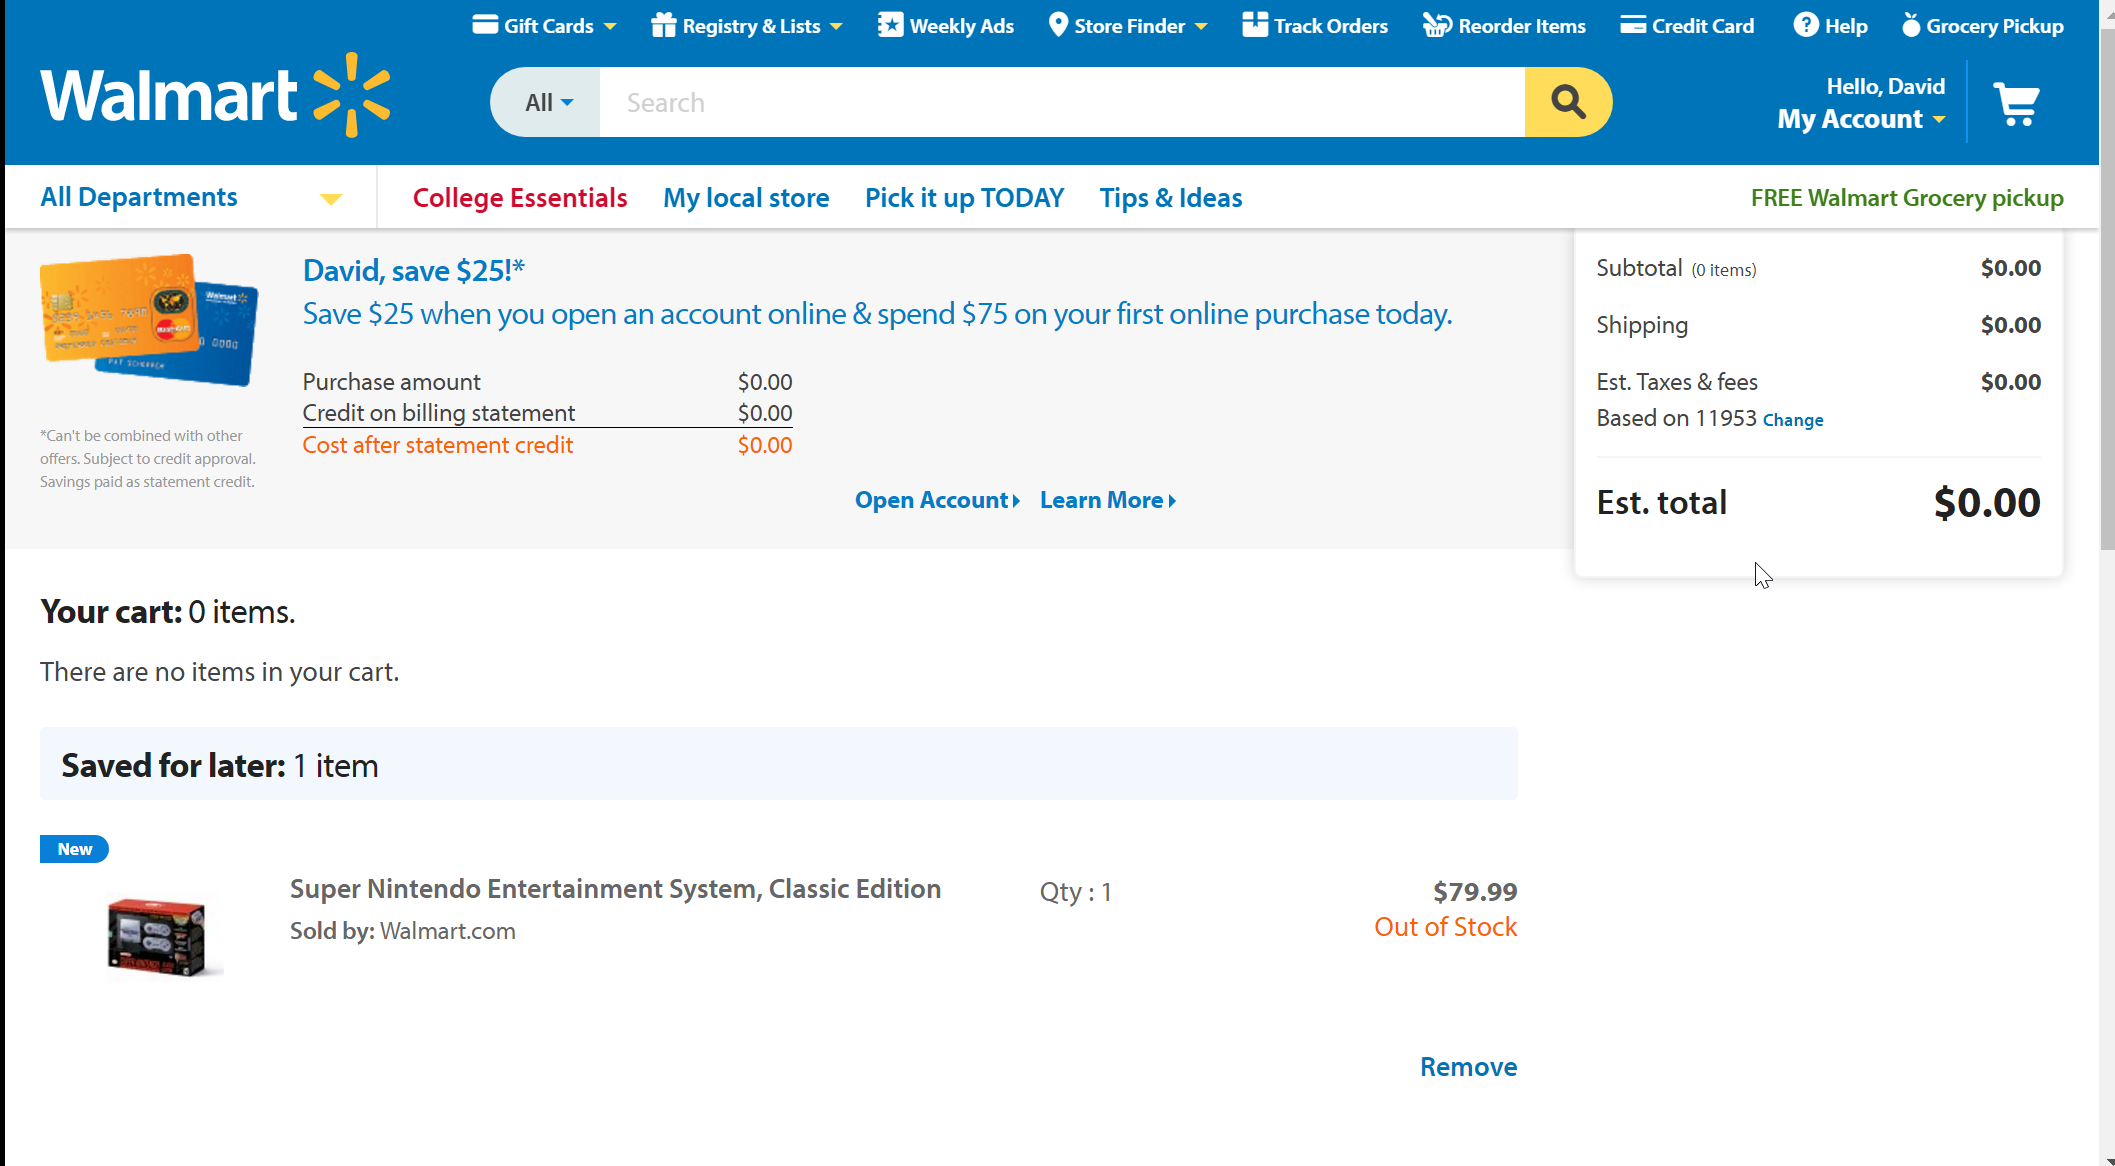Screen dimensions: 2115x1166
Task: Click the Learn More link
Action: (x=1108, y=500)
